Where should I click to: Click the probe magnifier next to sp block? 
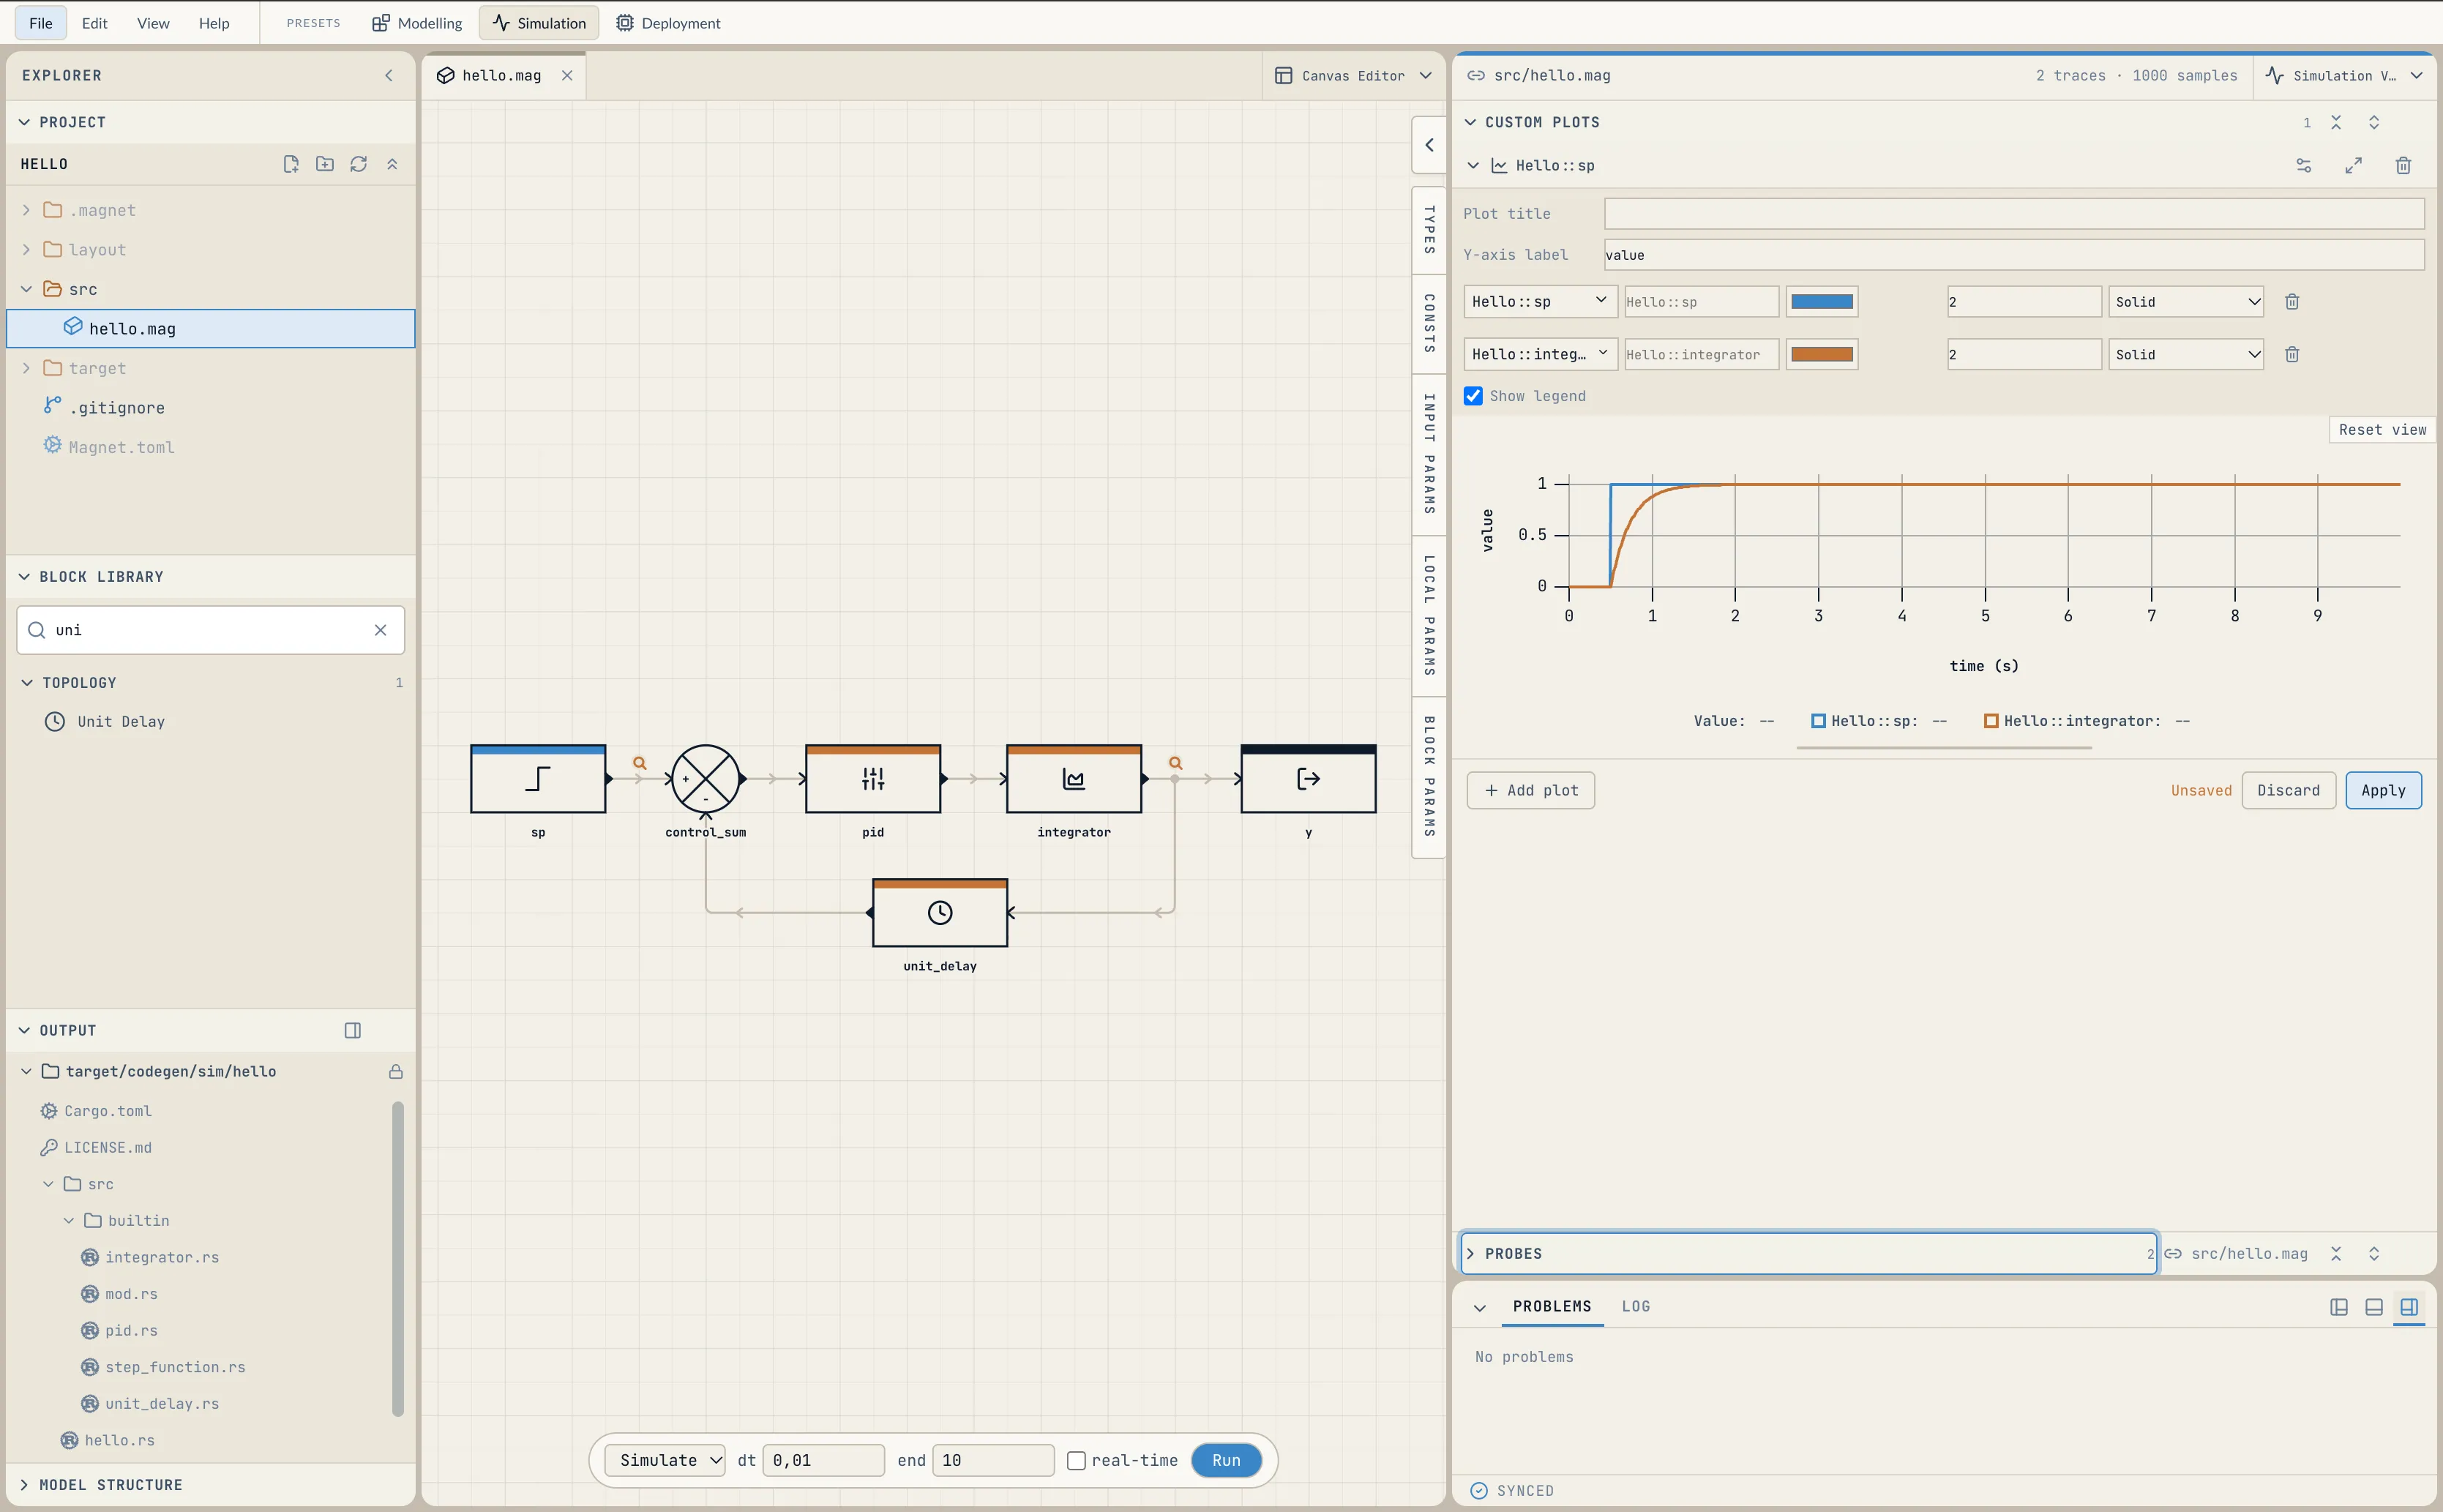point(640,763)
